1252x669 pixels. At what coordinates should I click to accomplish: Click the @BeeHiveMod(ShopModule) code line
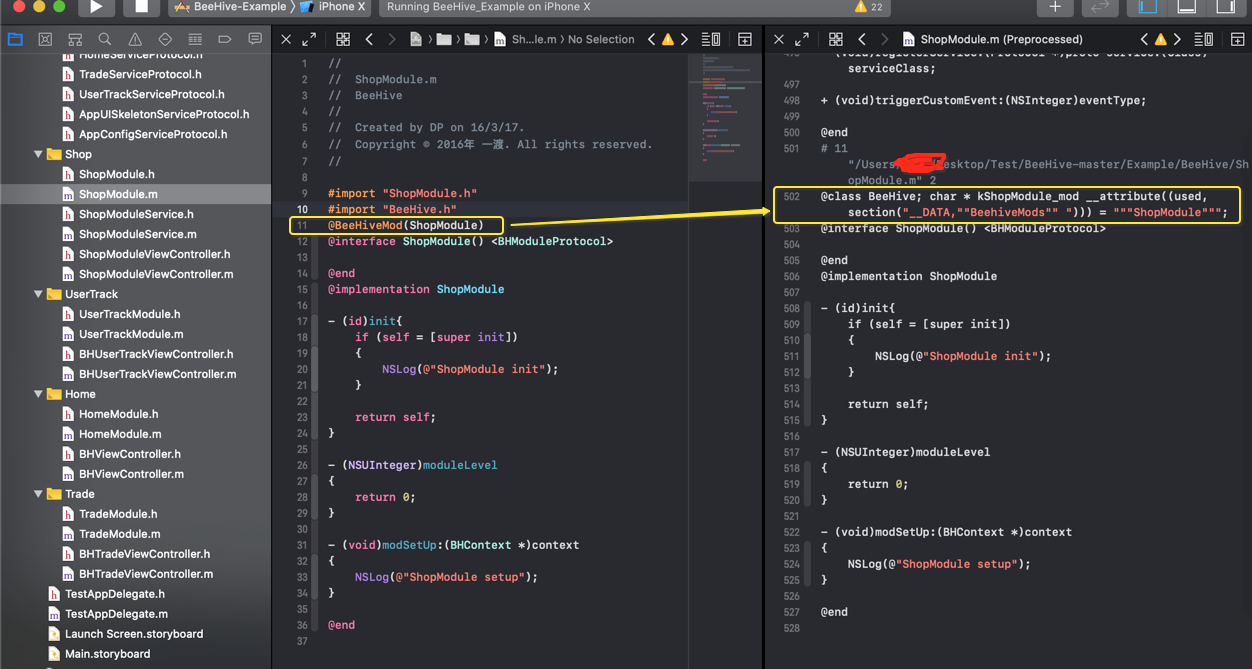[406, 225]
